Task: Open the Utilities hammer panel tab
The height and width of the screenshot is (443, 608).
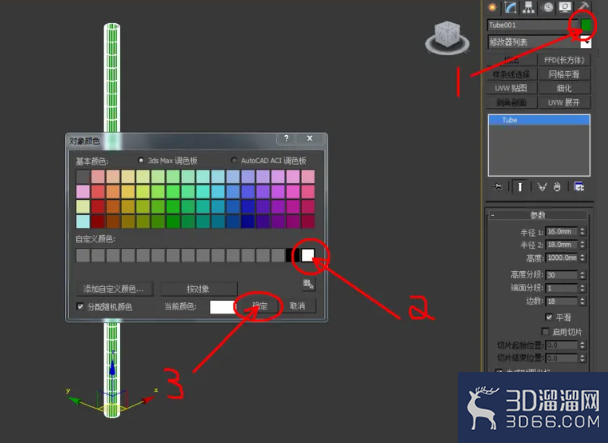Action: pyautogui.click(x=583, y=6)
